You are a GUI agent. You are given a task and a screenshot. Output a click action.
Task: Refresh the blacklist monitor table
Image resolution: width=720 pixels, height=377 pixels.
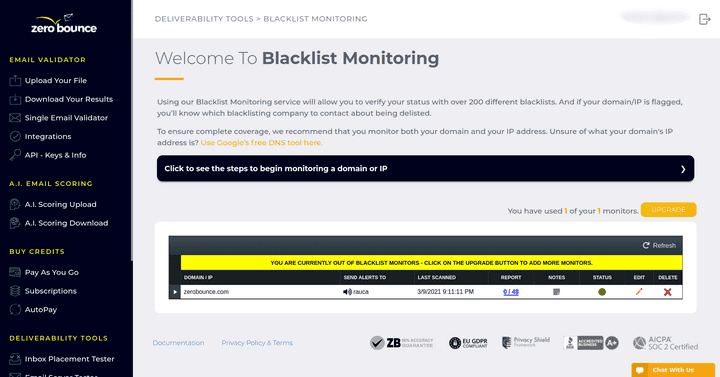(x=659, y=245)
